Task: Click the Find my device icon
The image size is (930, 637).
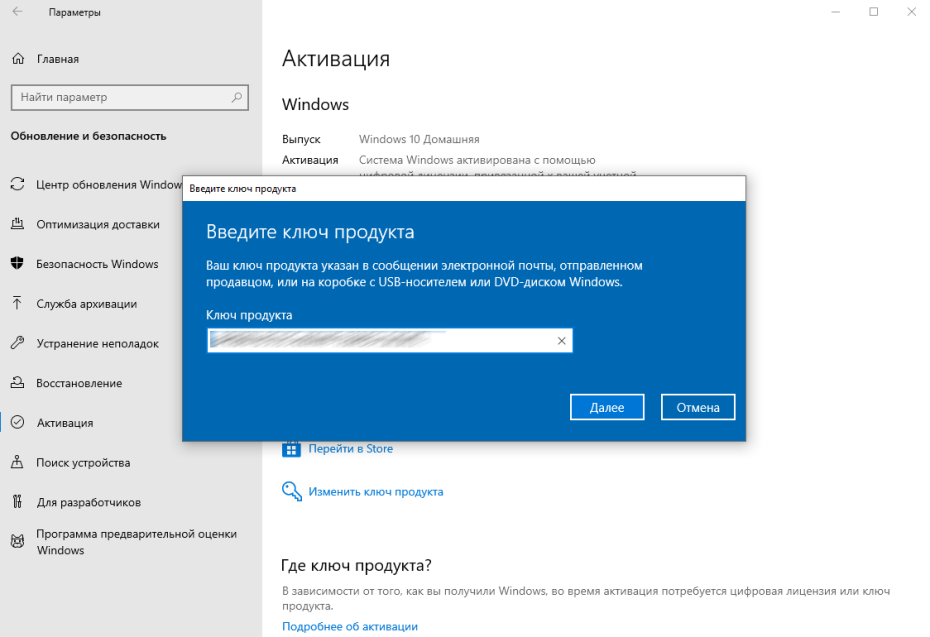Action: (18, 461)
